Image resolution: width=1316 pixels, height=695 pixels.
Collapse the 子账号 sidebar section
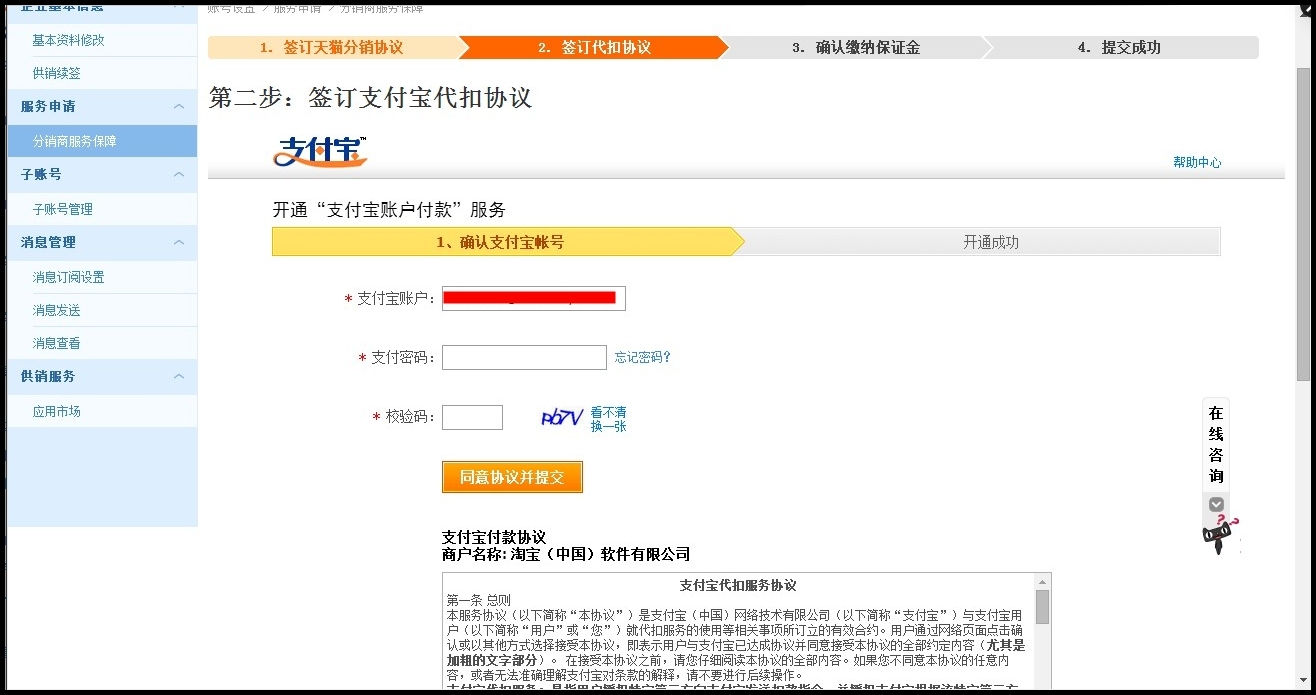179,175
